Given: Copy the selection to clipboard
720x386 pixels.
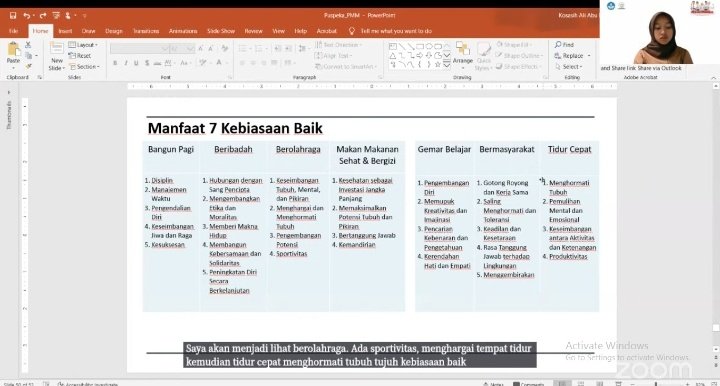Looking at the screenshot, I should 29,56.
